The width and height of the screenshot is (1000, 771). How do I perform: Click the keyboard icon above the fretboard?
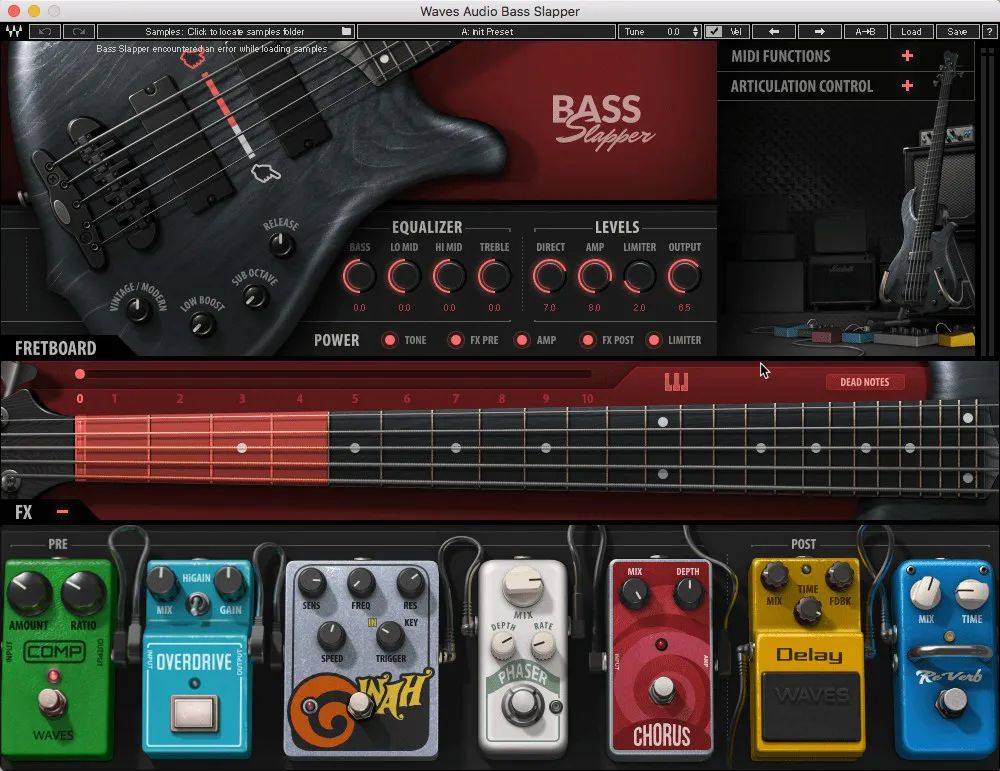(x=677, y=381)
